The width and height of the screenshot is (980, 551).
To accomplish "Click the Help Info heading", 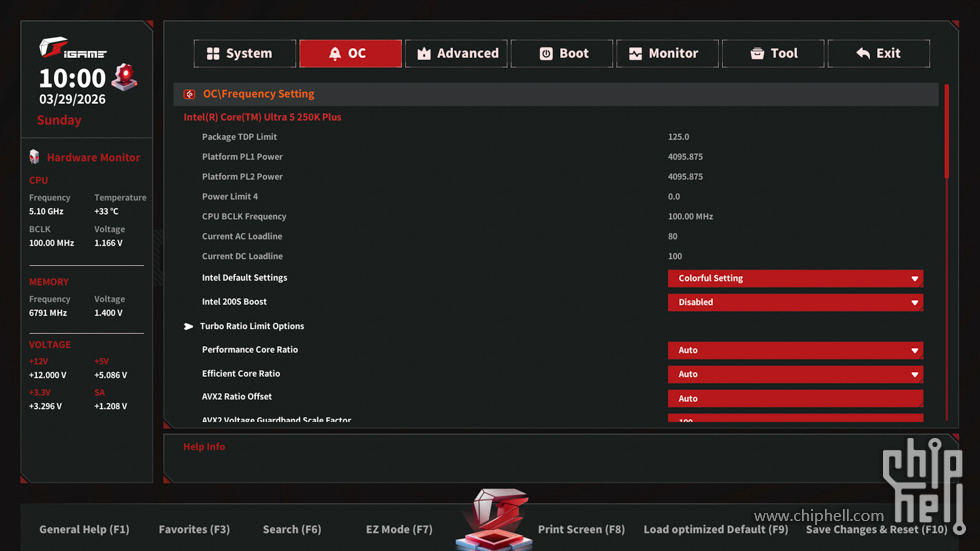I will pos(204,447).
